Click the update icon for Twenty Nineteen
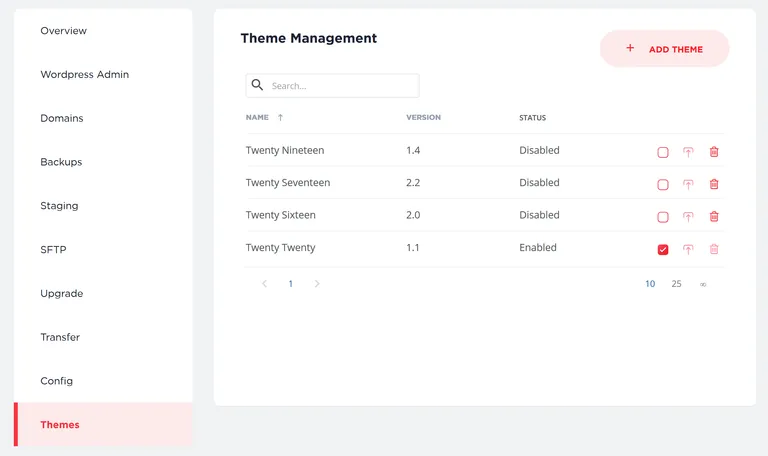768x456 pixels. (688, 152)
